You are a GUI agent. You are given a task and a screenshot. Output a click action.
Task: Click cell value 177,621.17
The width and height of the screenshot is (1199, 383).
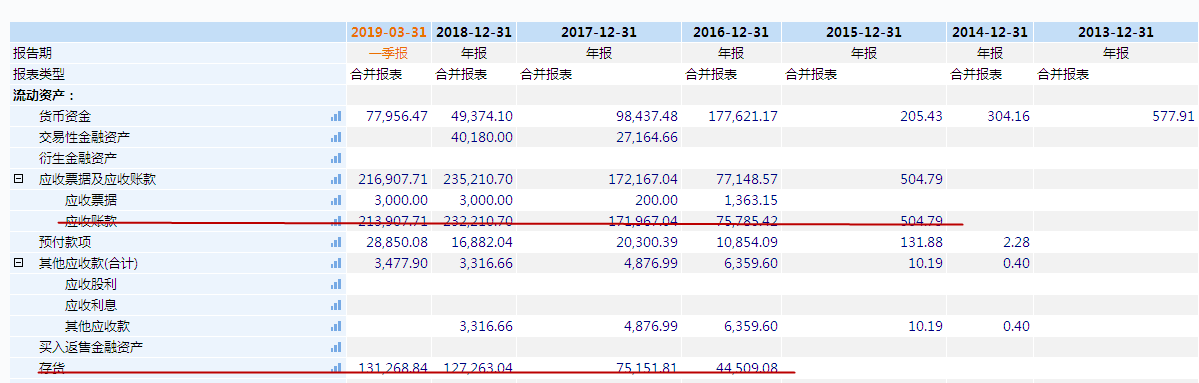pos(743,116)
